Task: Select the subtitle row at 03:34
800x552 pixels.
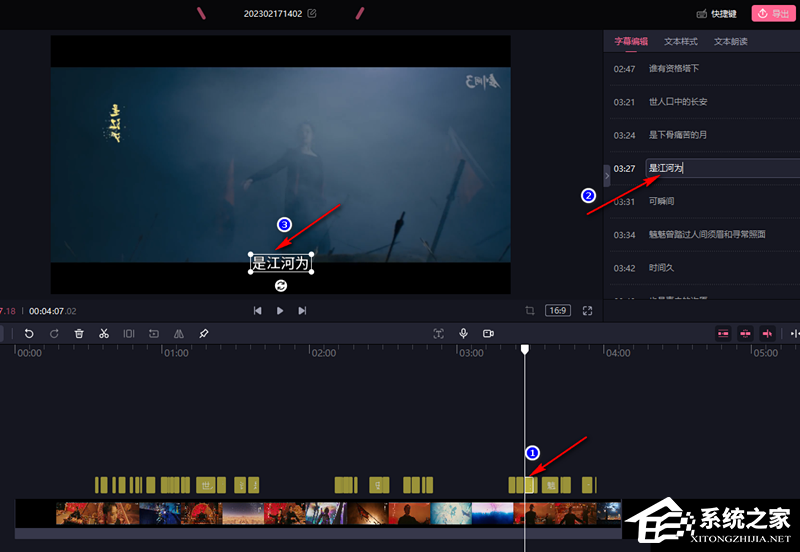Action: point(704,235)
